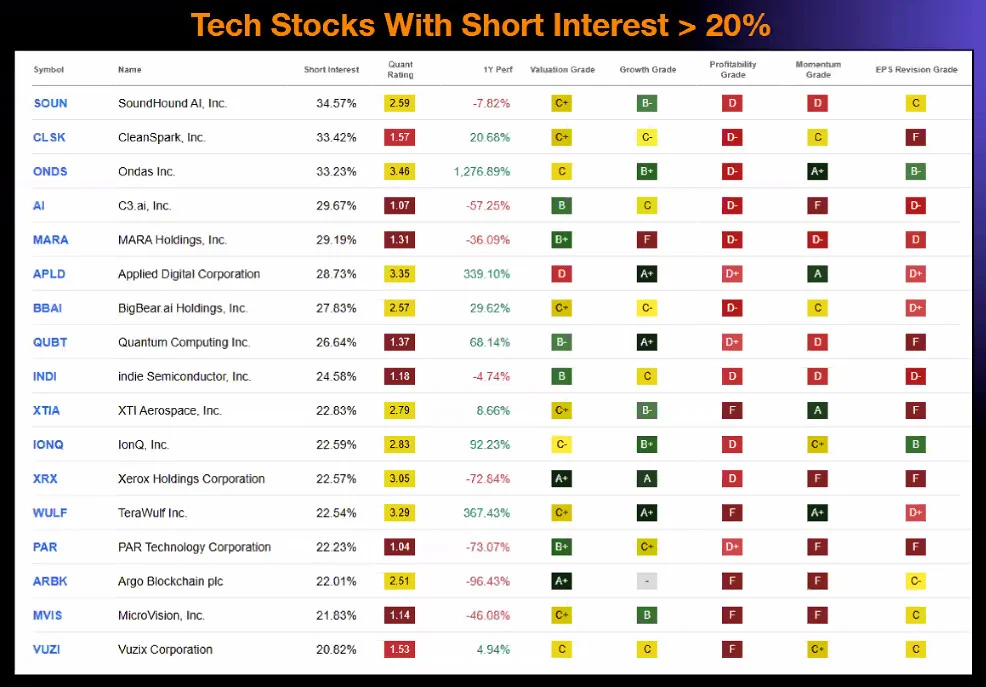Click the Quantum Computing Inc. name
The height and width of the screenshot is (687, 986).
(184, 343)
